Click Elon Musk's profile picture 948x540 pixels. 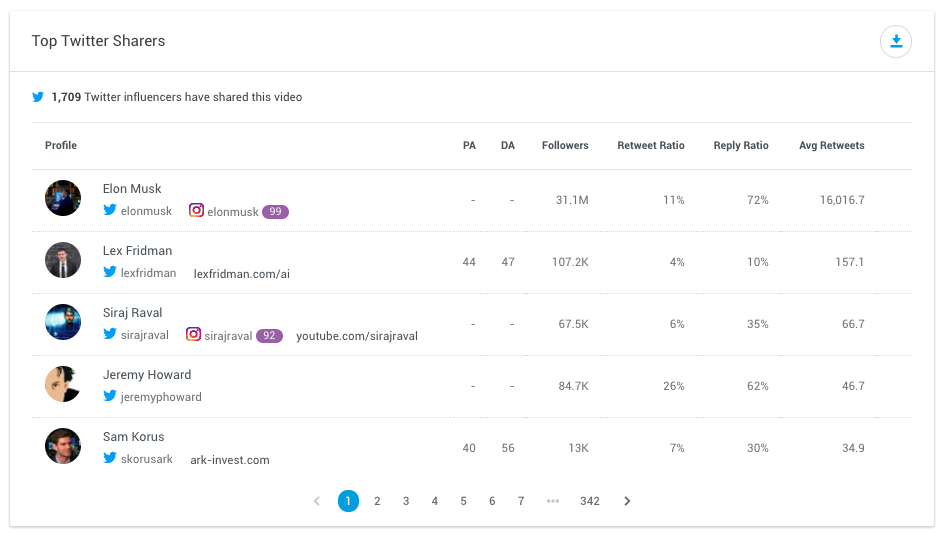click(63, 198)
